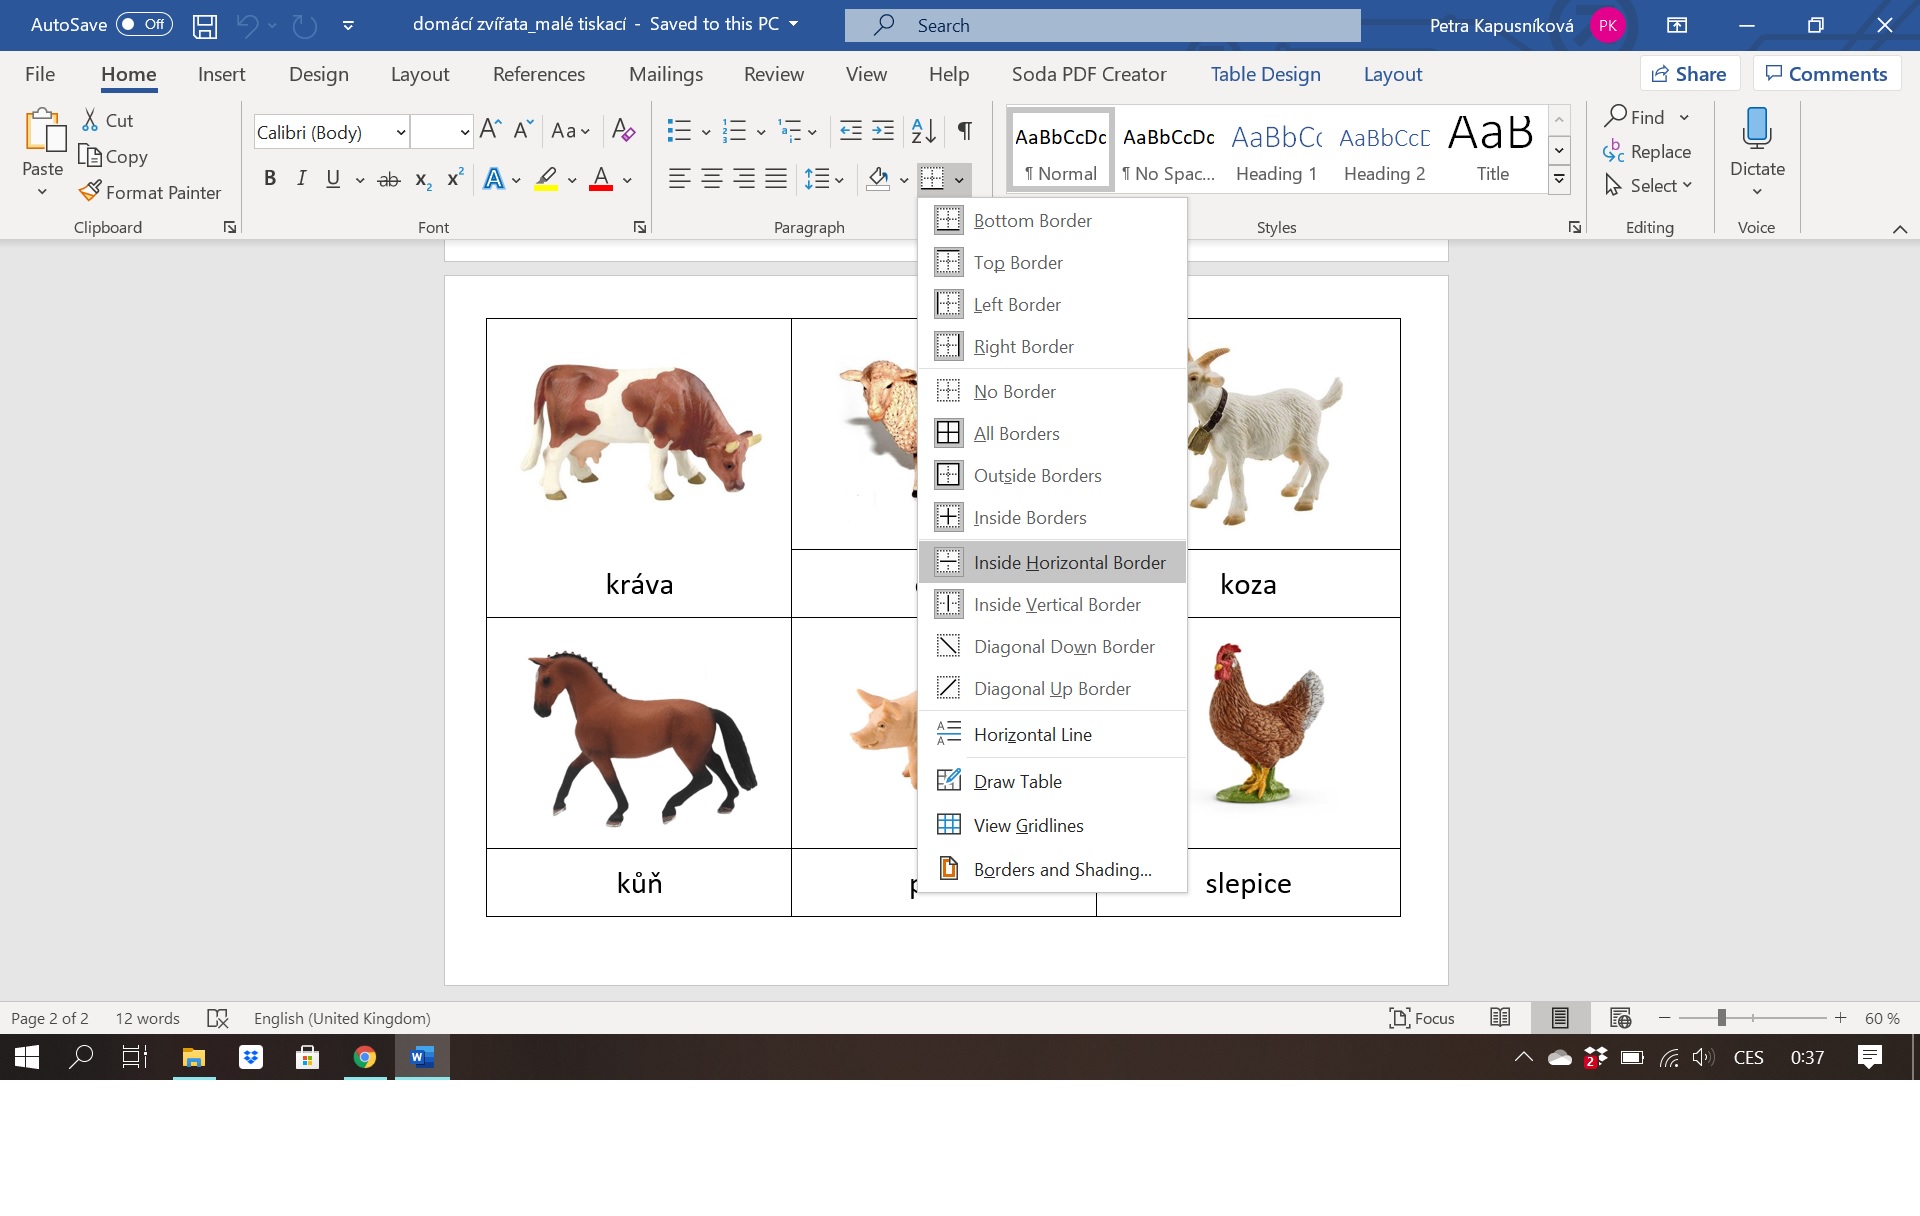Viewport: 1920px width, 1216px height.
Task: Open the References tab
Action: [x=539, y=74]
